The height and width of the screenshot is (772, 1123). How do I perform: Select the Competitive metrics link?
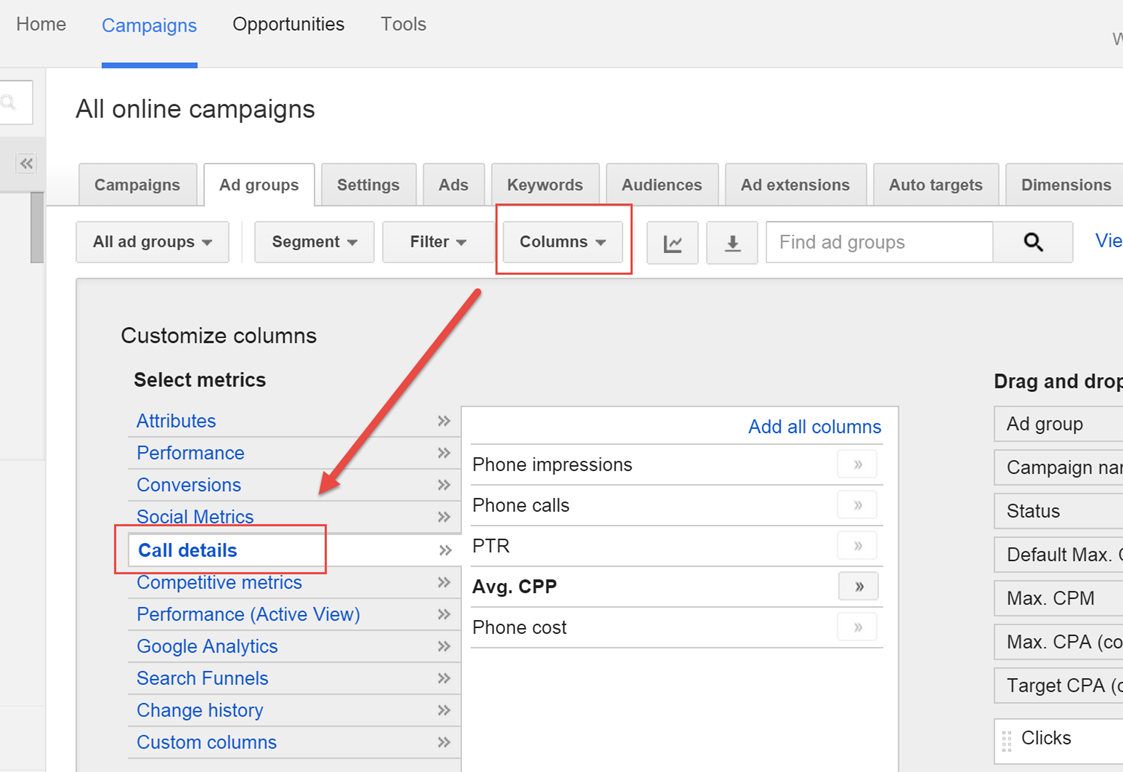pyautogui.click(x=219, y=582)
